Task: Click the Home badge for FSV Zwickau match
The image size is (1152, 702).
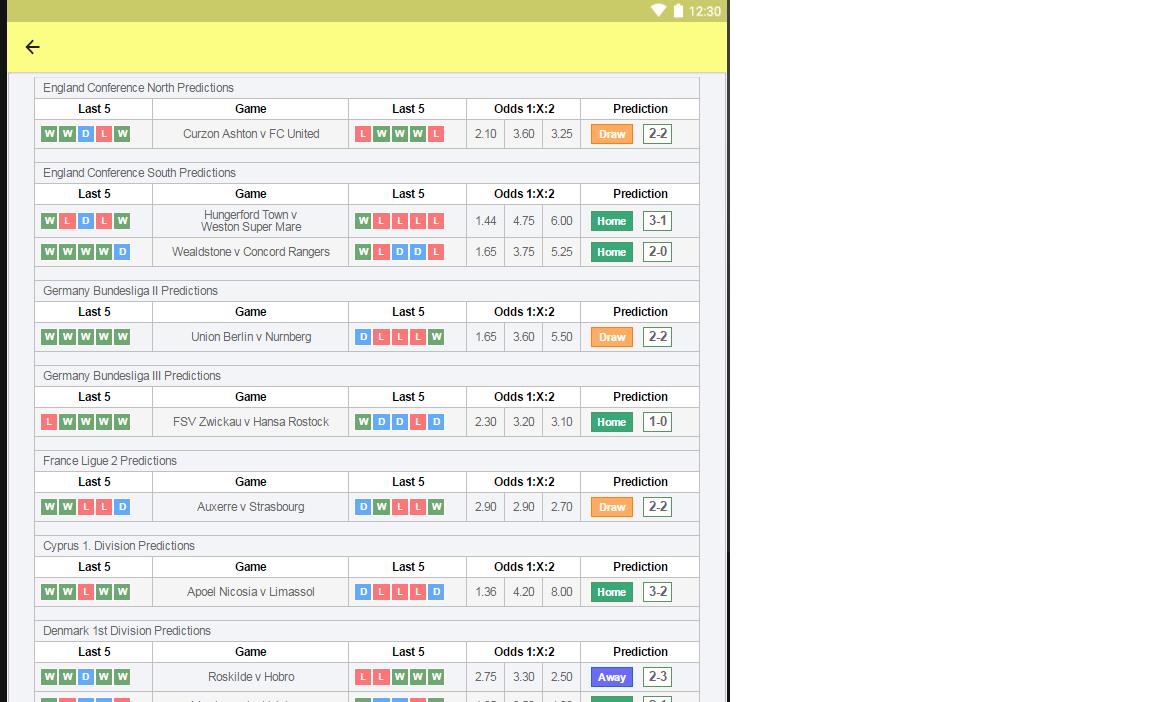Action: 610,422
